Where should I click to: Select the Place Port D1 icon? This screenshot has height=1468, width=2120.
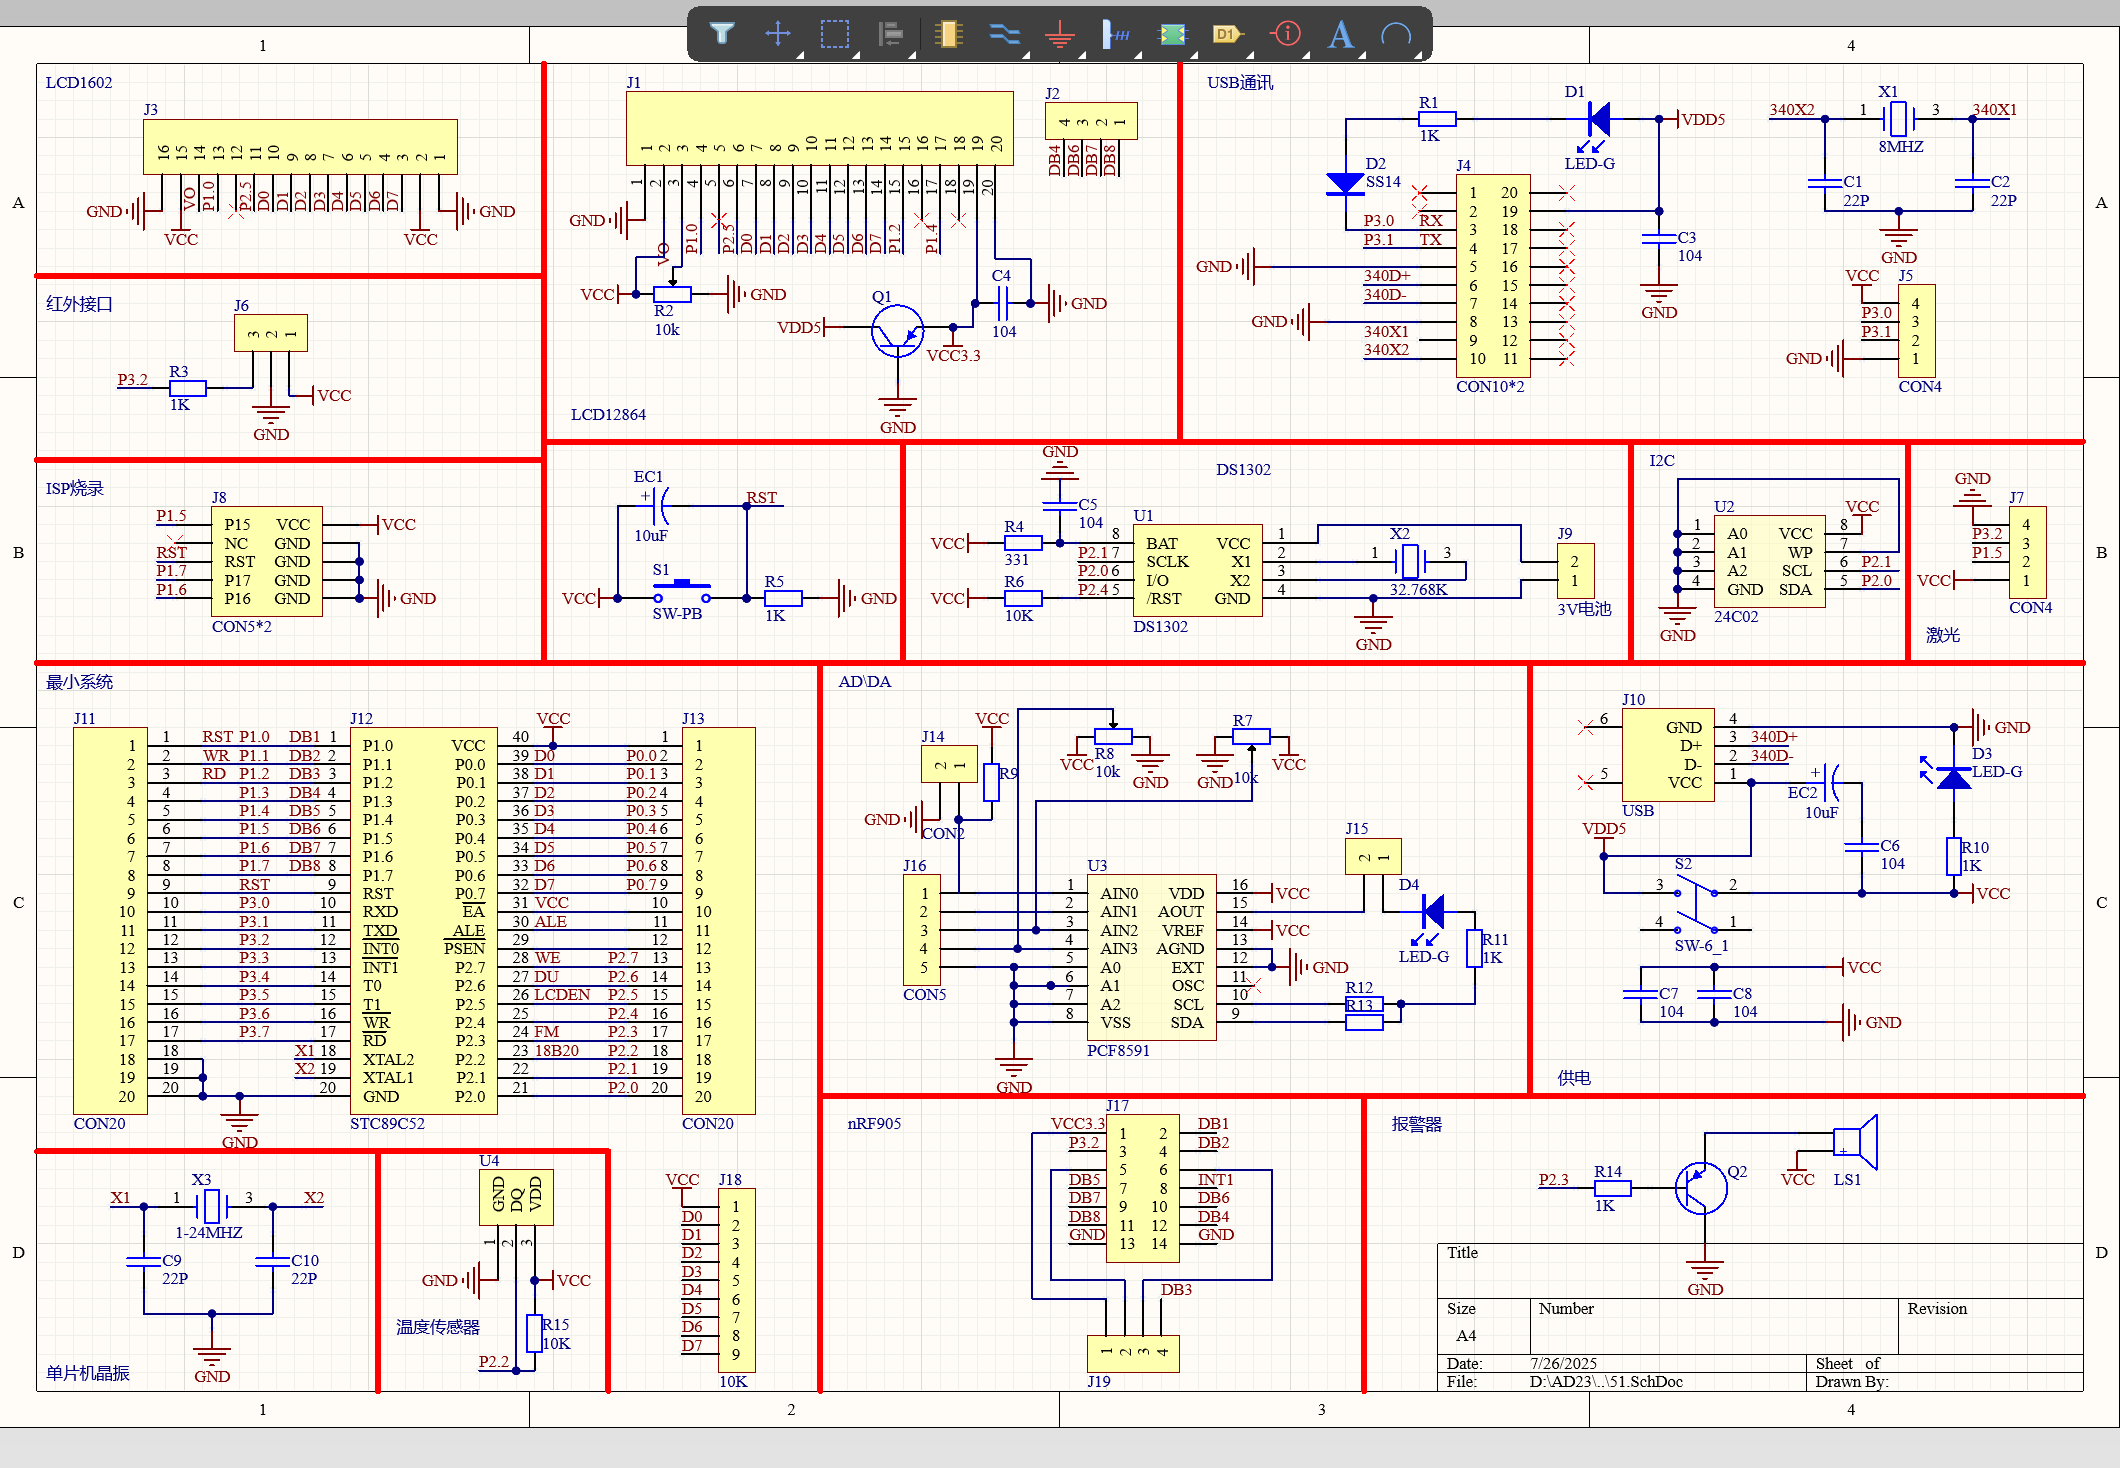1227,34
